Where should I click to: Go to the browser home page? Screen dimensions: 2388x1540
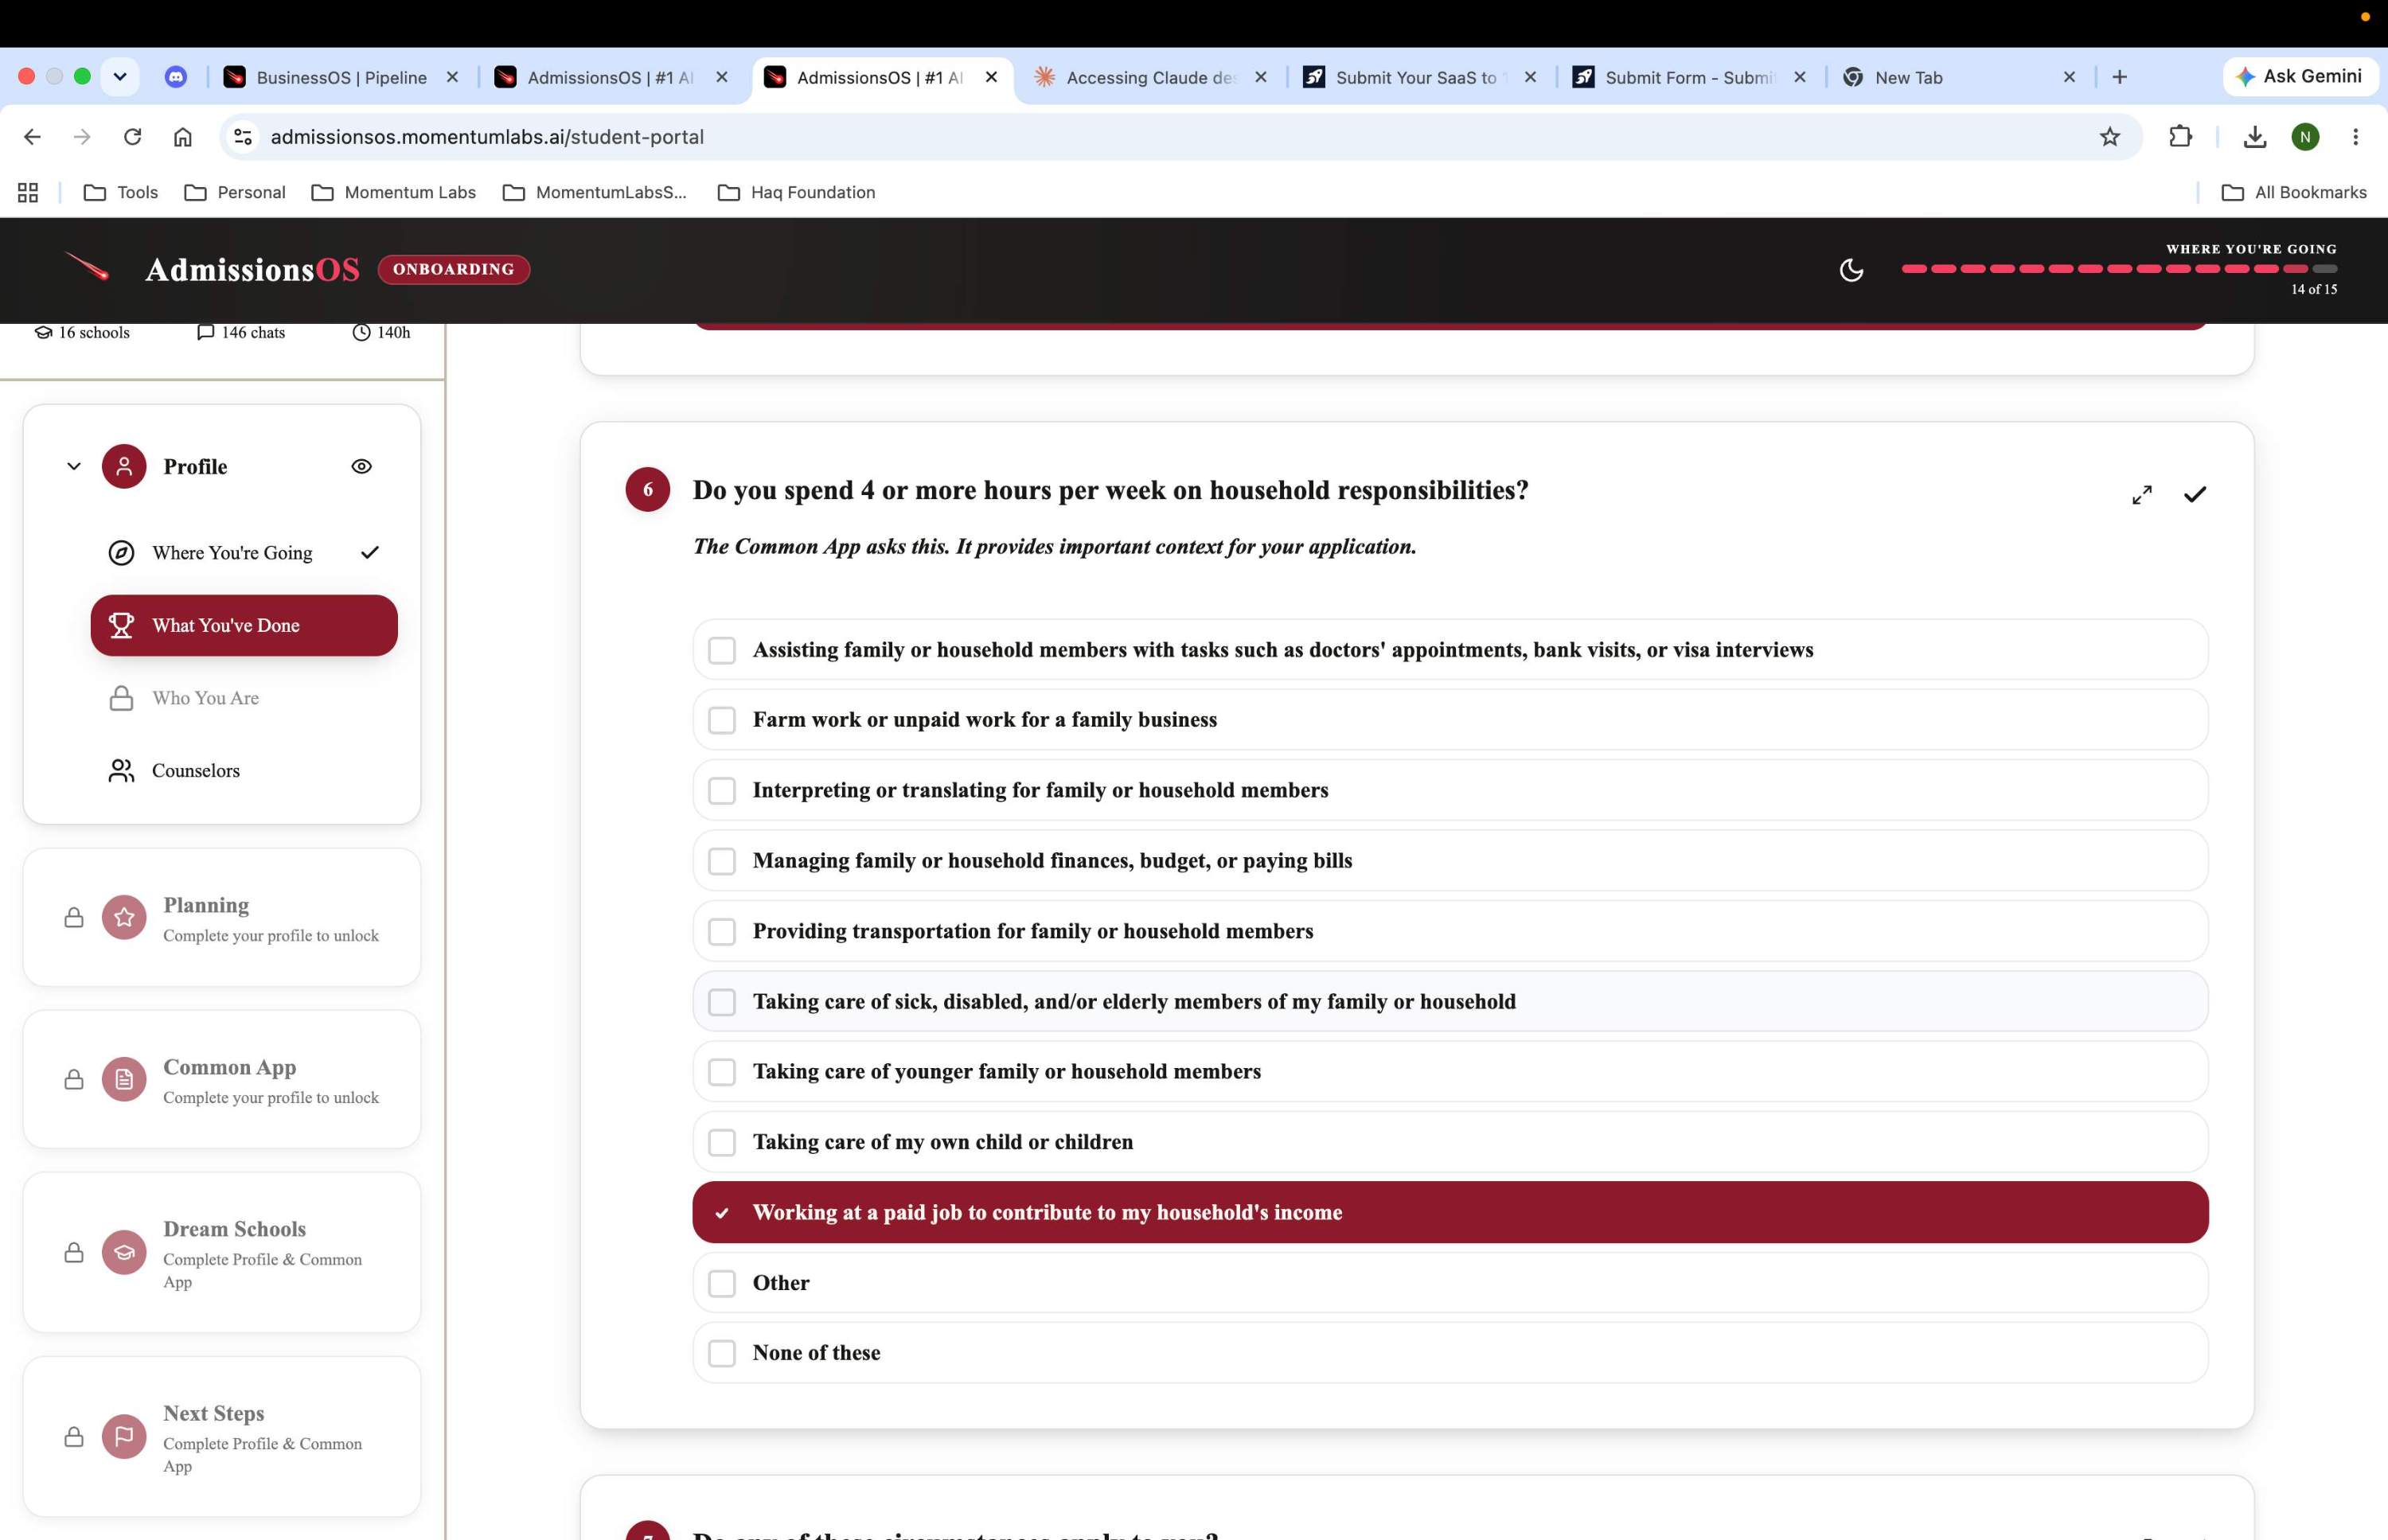[x=182, y=137]
